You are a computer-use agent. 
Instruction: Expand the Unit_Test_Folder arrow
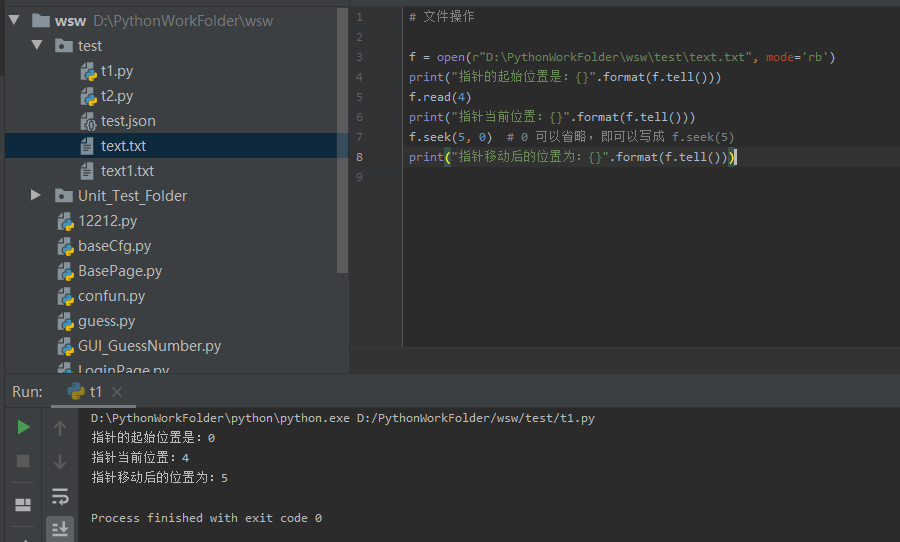click(x=36, y=195)
